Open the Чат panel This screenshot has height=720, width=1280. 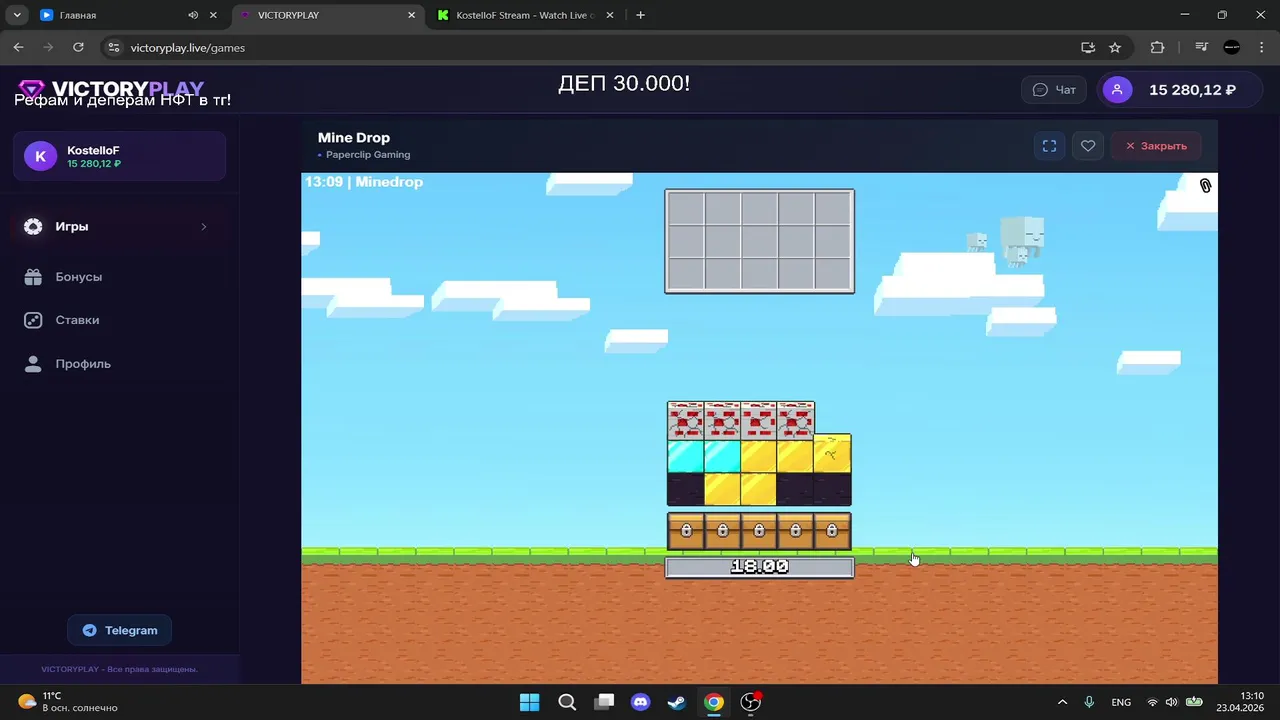[x=1054, y=90]
